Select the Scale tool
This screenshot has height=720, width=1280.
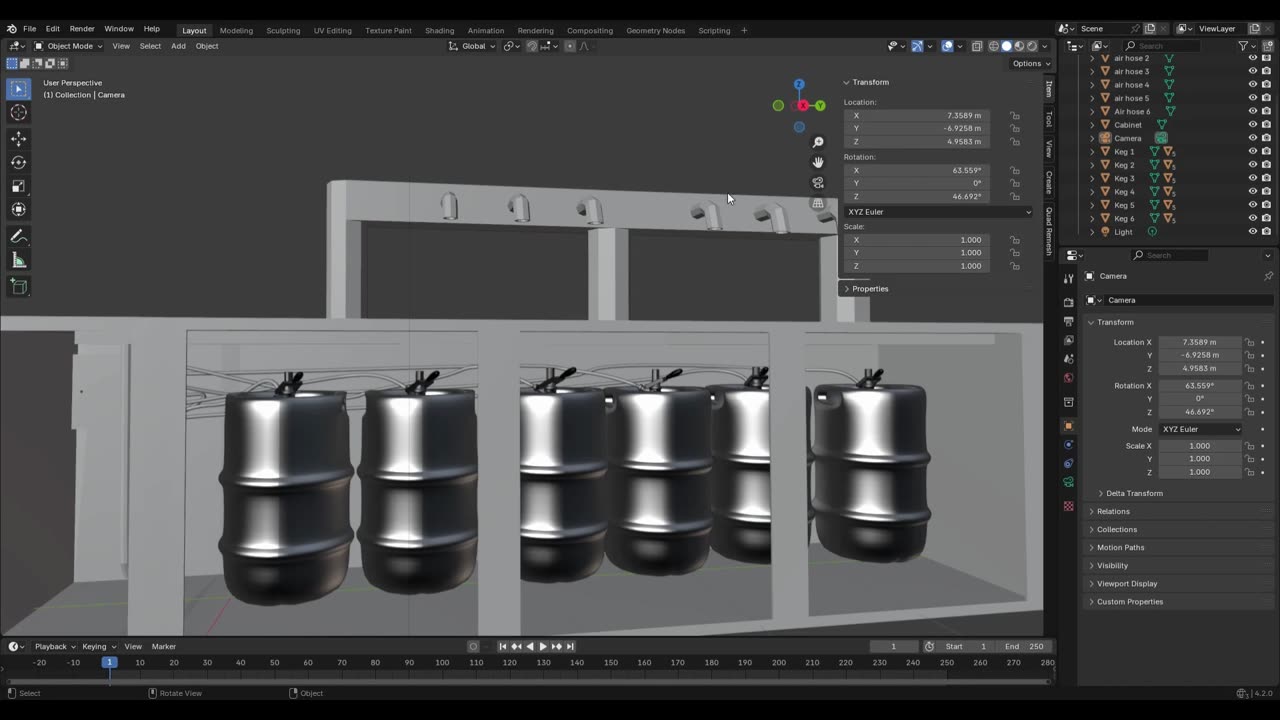[x=18, y=186]
